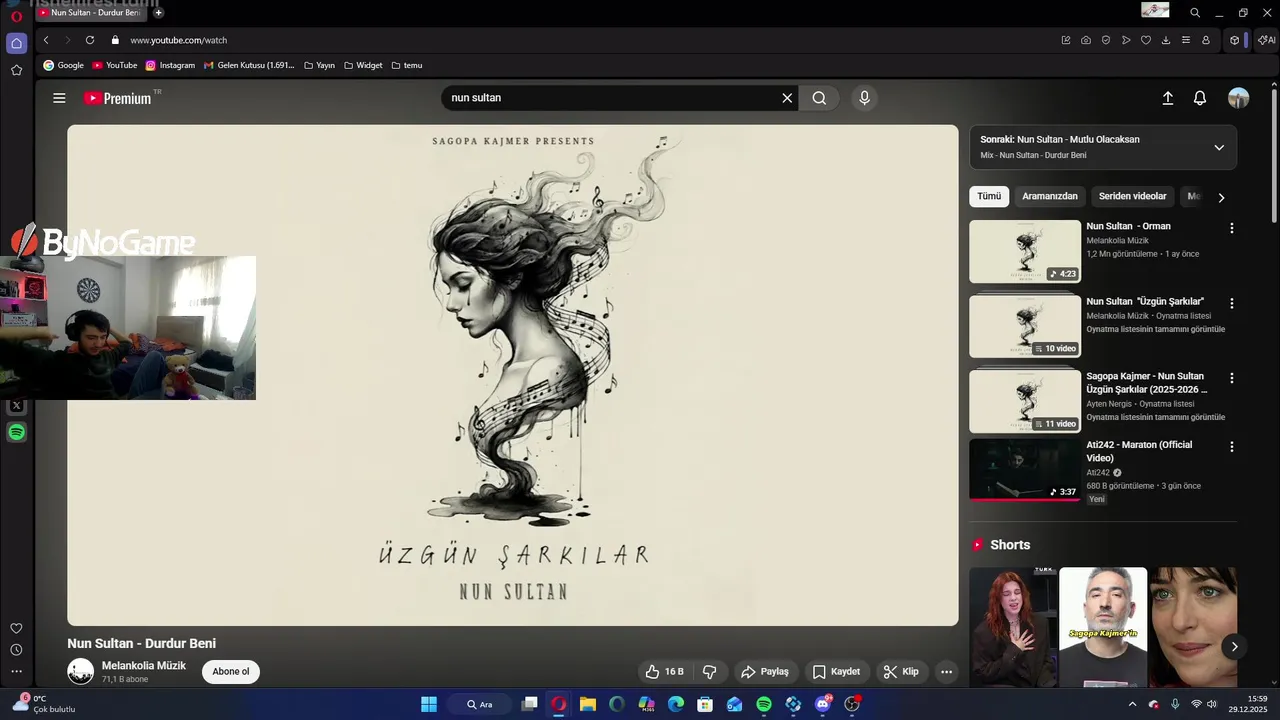Open Opera privacy shield icon
The width and height of the screenshot is (1280, 720).
tap(1106, 40)
